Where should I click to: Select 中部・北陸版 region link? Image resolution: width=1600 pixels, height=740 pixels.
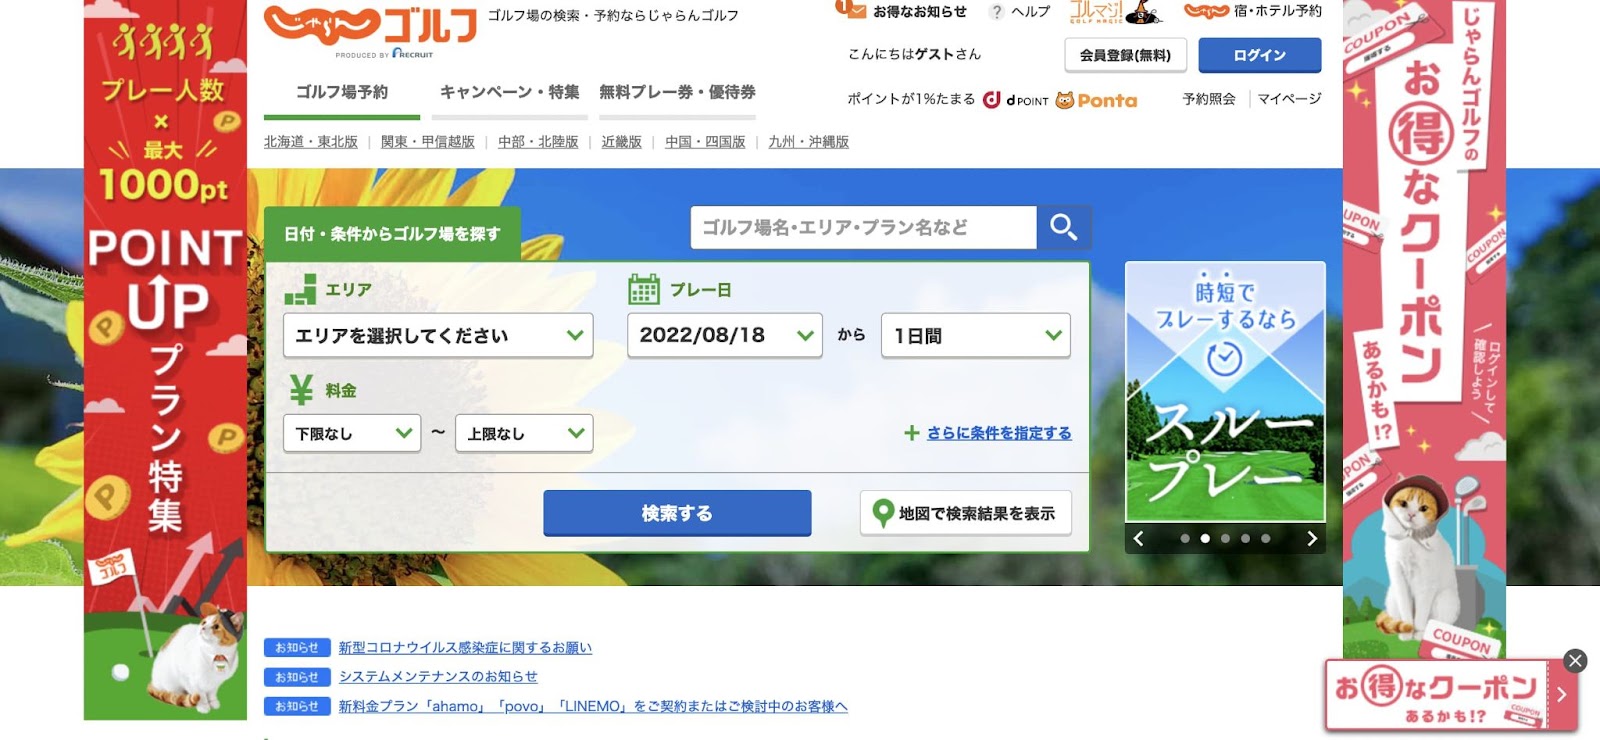click(x=538, y=142)
